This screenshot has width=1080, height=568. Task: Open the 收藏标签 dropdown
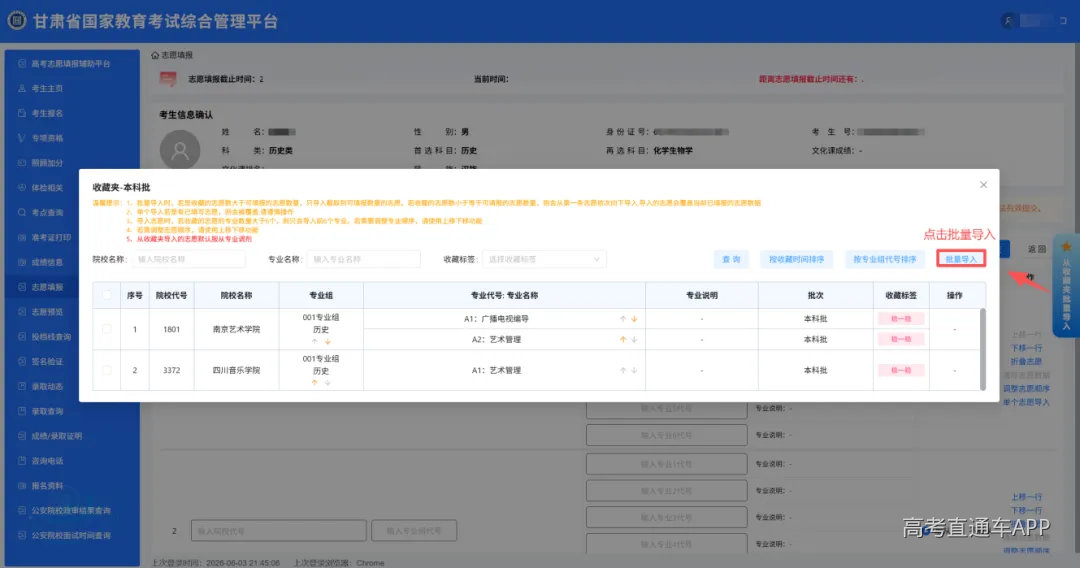(x=544, y=260)
